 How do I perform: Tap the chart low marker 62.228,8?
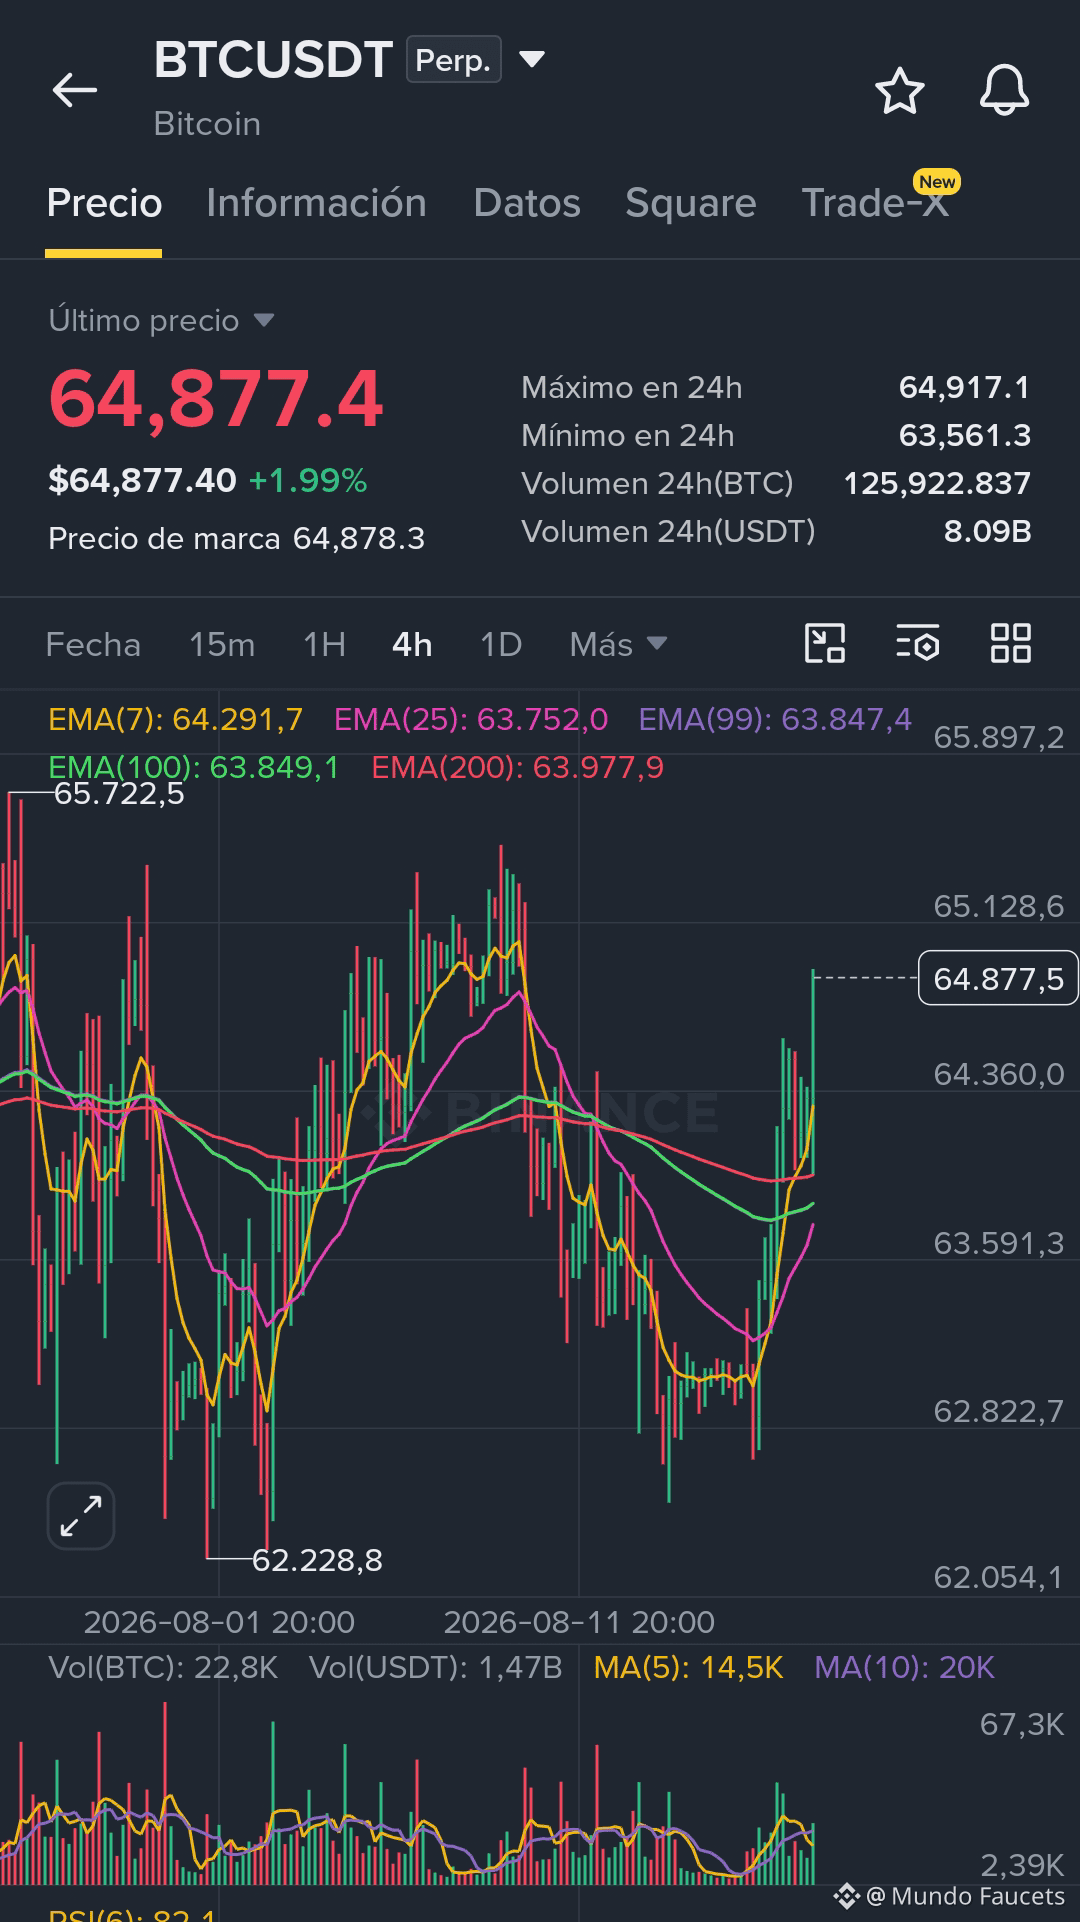pos(317,1560)
